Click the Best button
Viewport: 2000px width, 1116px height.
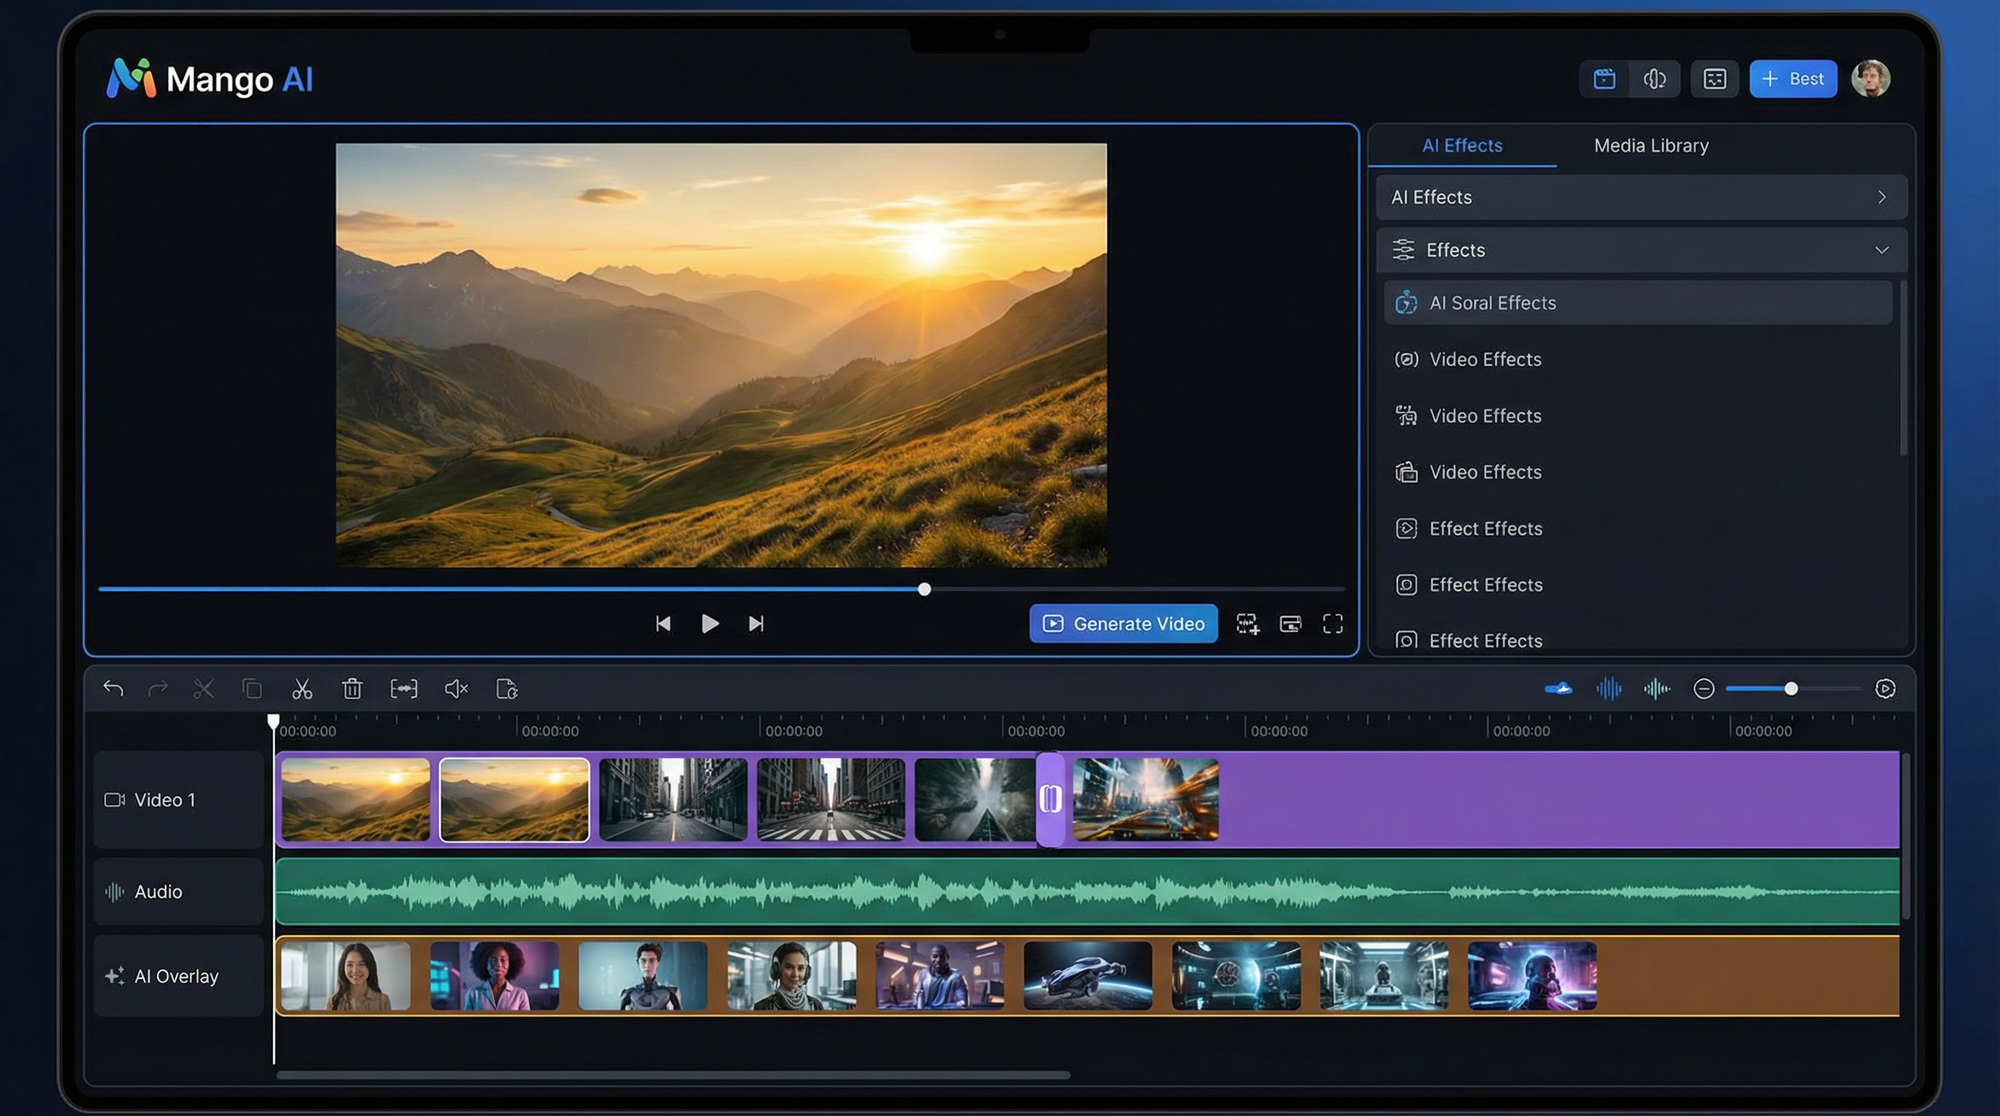pos(1793,79)
